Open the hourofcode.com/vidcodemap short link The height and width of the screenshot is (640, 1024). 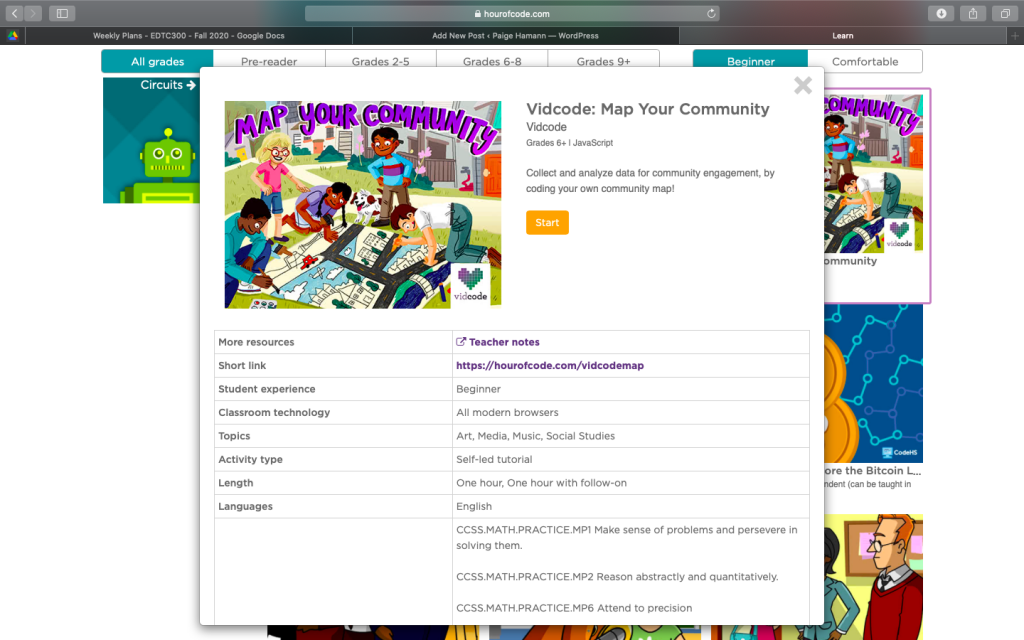[550, 365]
